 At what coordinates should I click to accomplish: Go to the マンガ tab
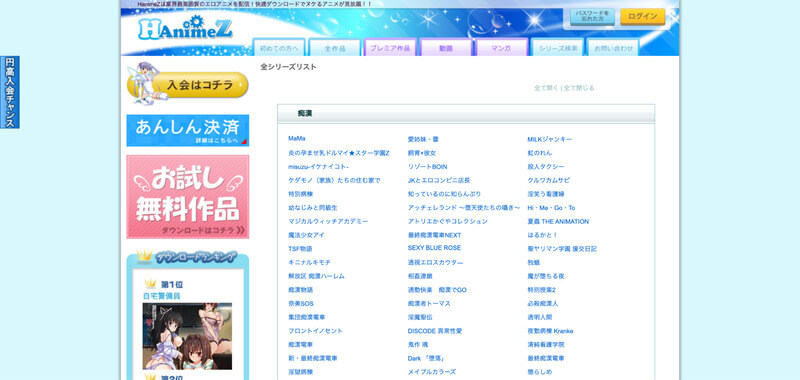click(502, 48)
